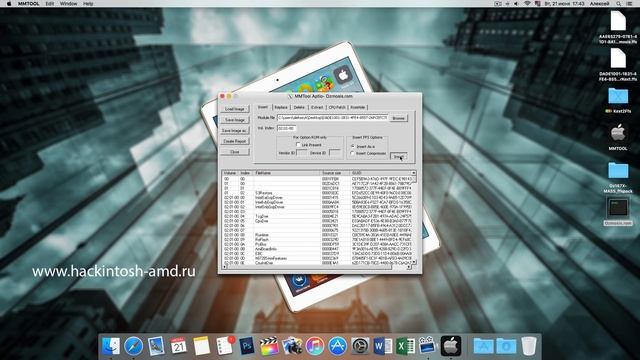
Task: Switch to the Extract tab
Action: click(317, 107)
